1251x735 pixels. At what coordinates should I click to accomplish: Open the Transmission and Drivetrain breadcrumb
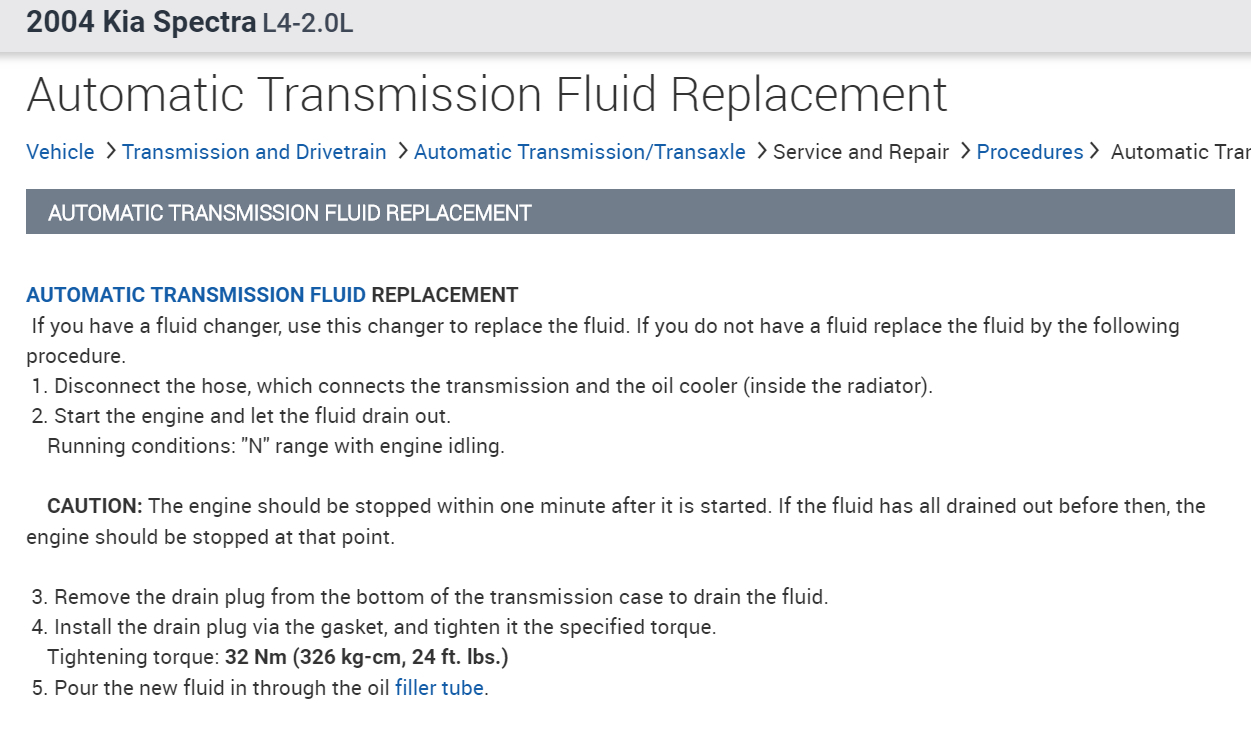pyautogui.click(x=254, y=152)
